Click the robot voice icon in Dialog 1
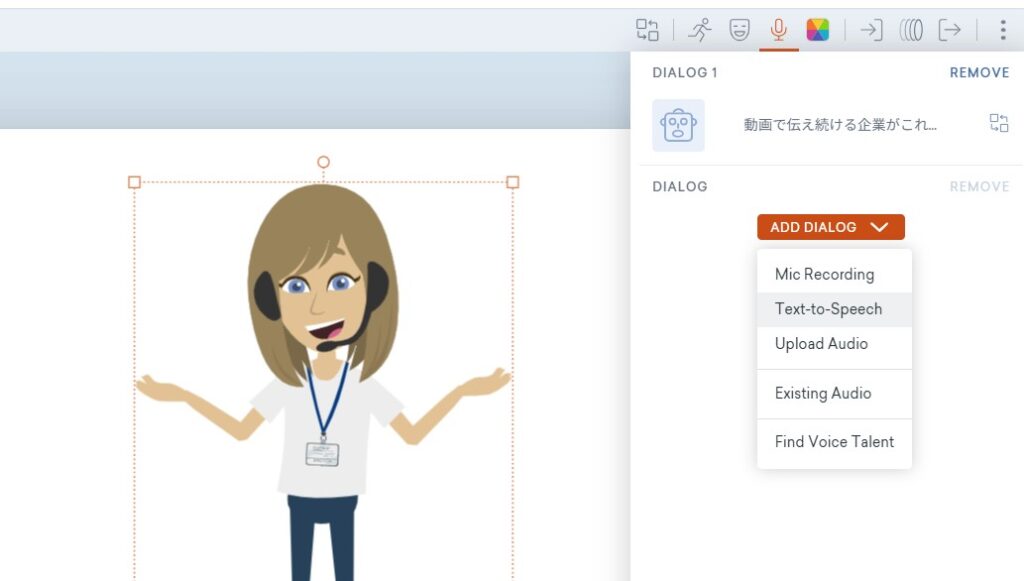The height and width of the screenshot is (581, 1024). (x=678, y=125)
